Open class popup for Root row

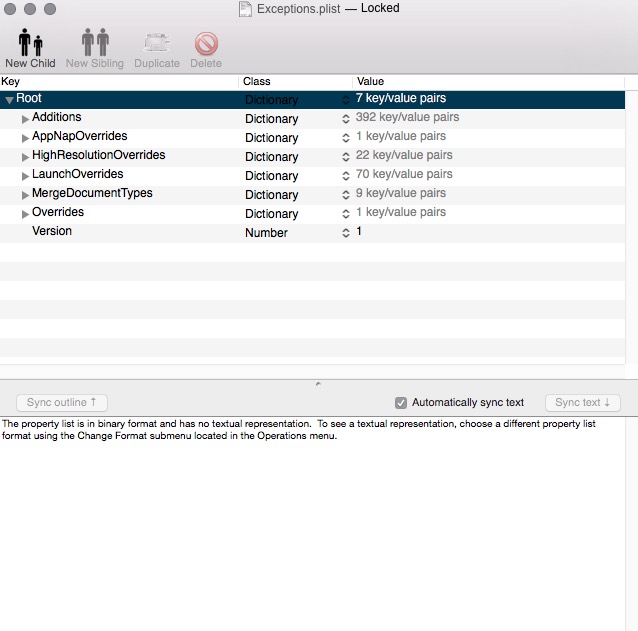(x=345, y=100)
